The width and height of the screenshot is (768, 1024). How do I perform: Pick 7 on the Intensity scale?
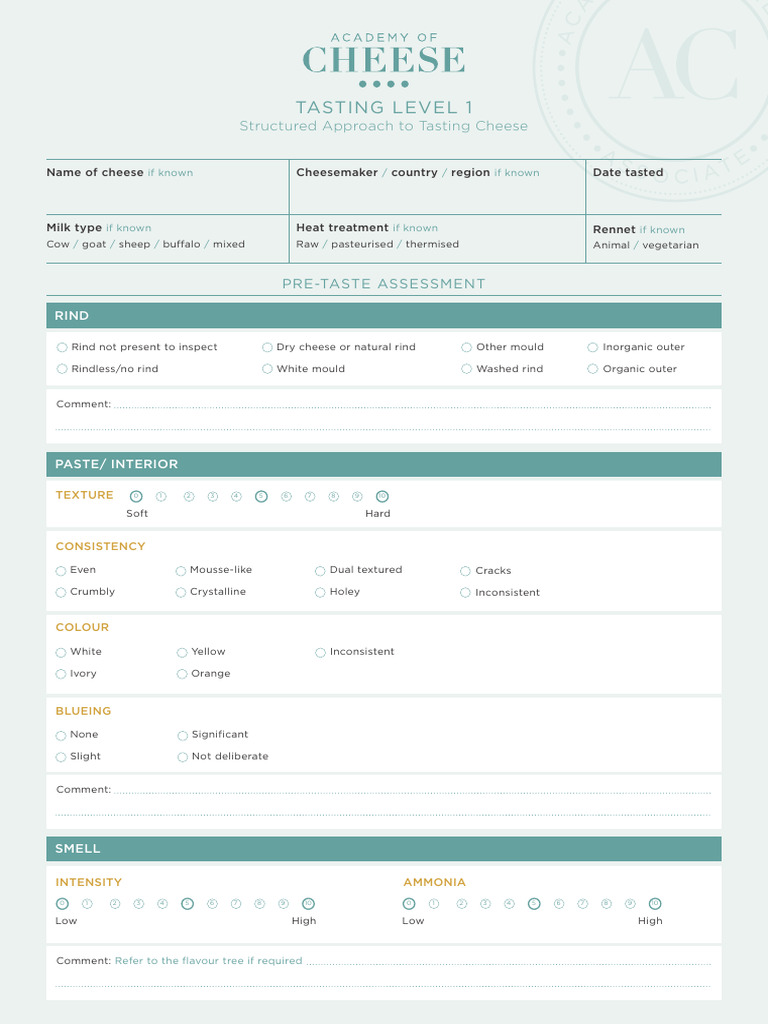point(236,904)
